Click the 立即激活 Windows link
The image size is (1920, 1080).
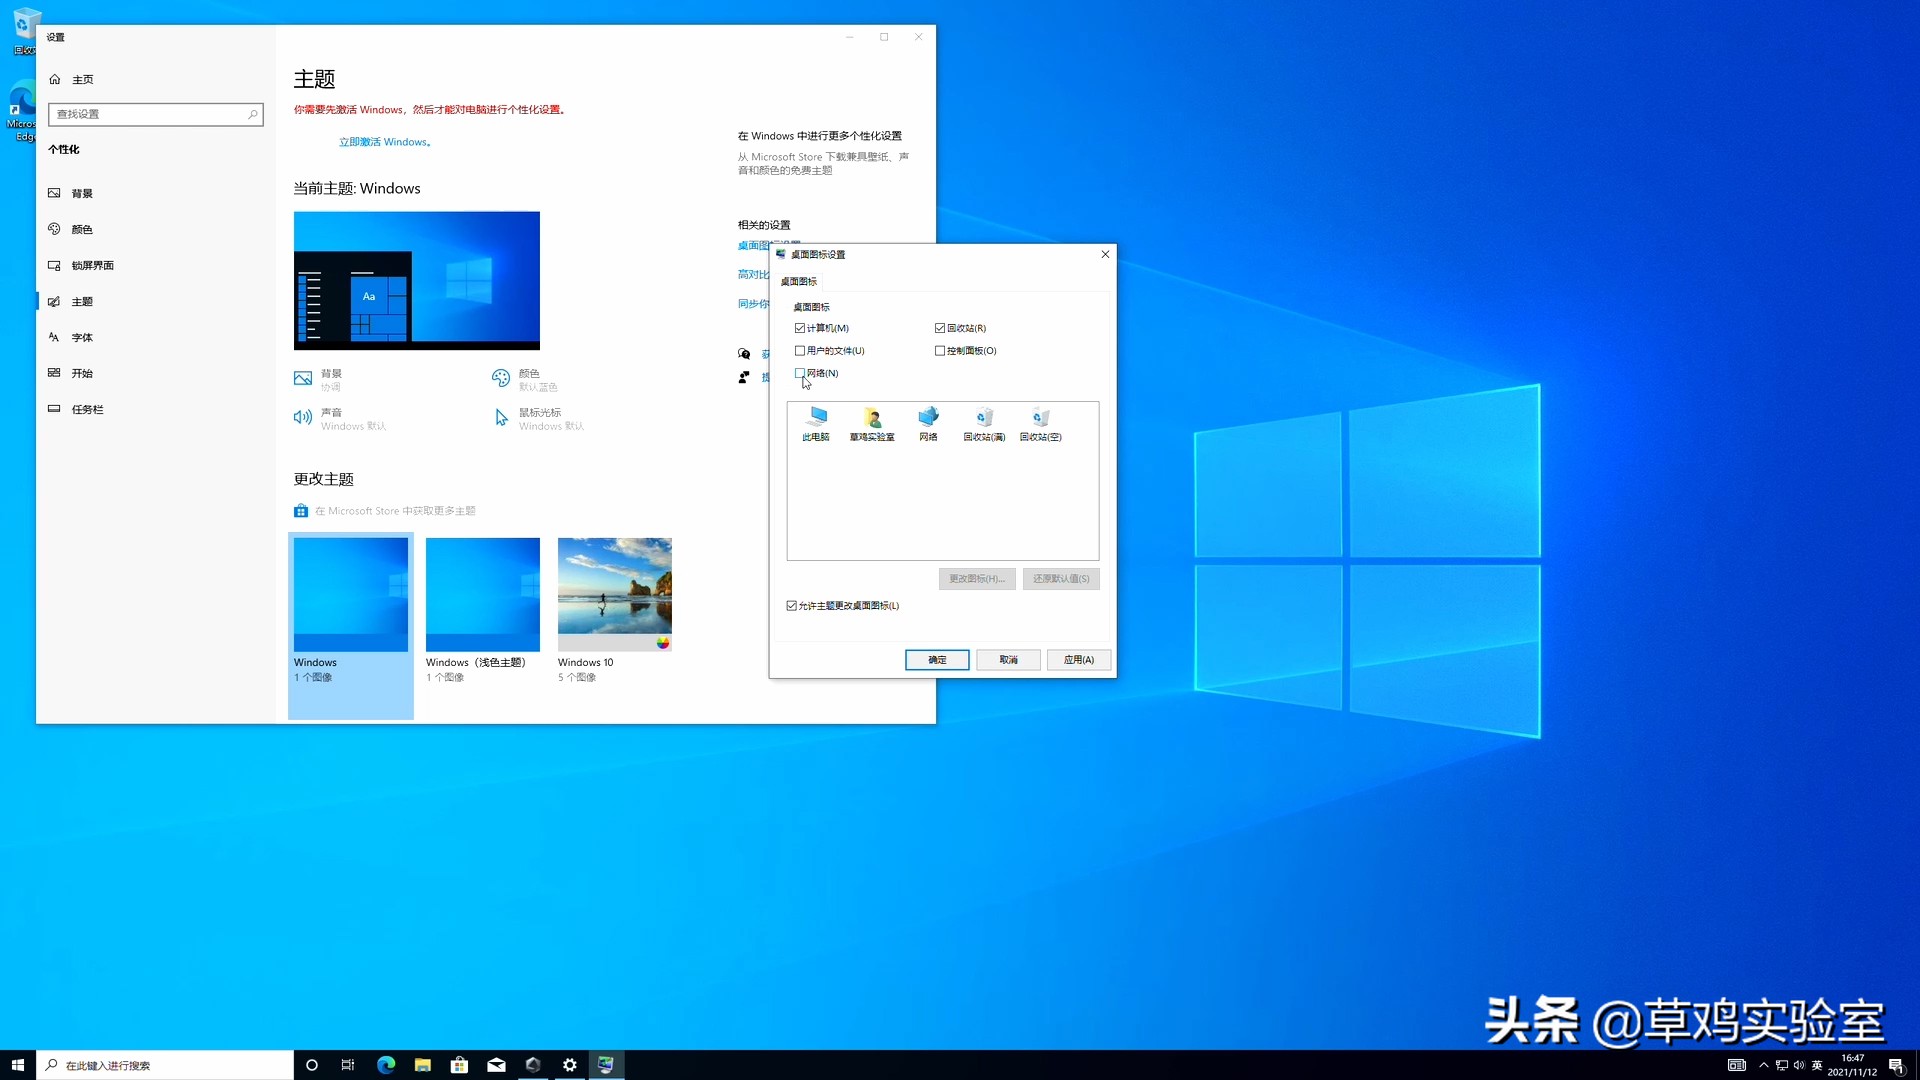(x=385, y=141)
